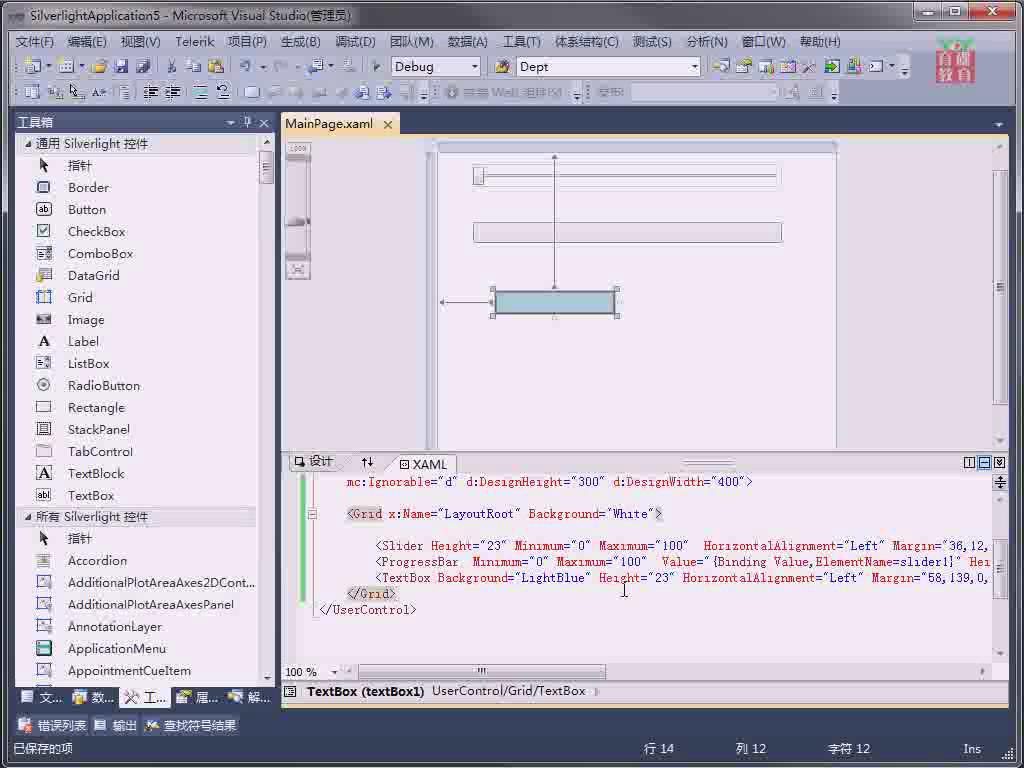Select the MainPage.xaml document tab

[329, 123]
